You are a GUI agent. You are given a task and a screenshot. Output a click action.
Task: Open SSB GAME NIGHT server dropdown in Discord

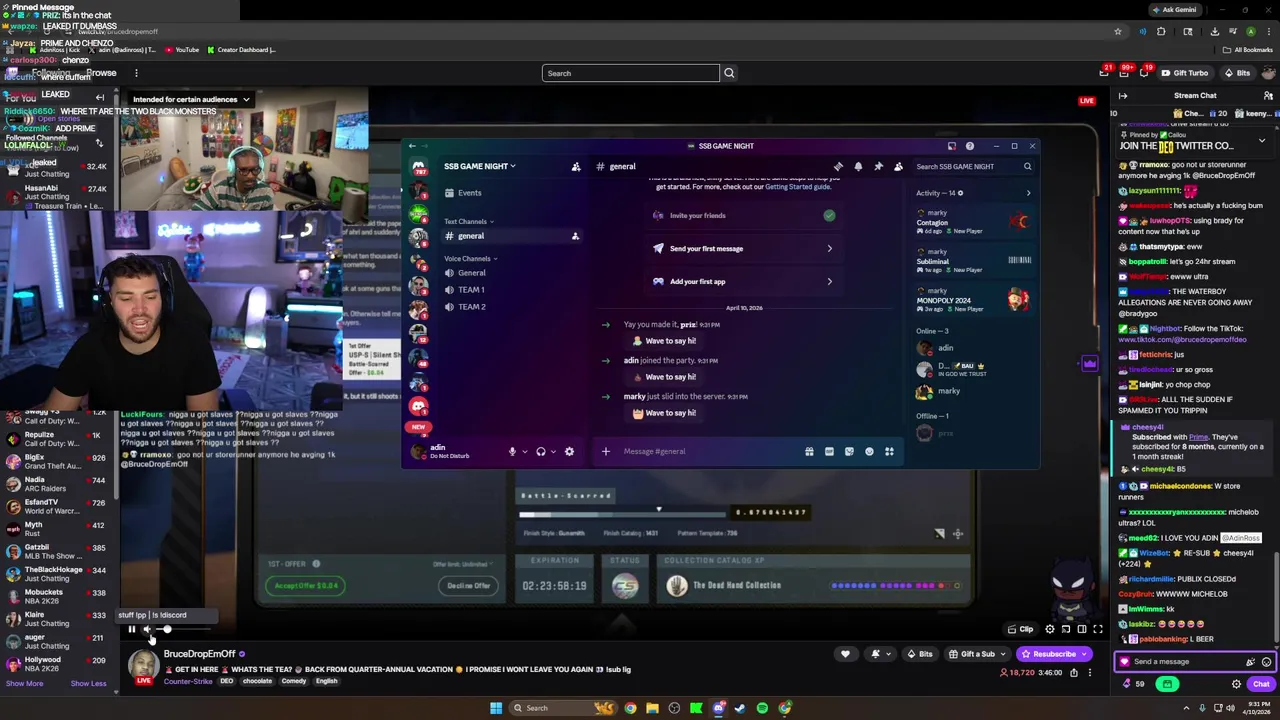(480, 167)
